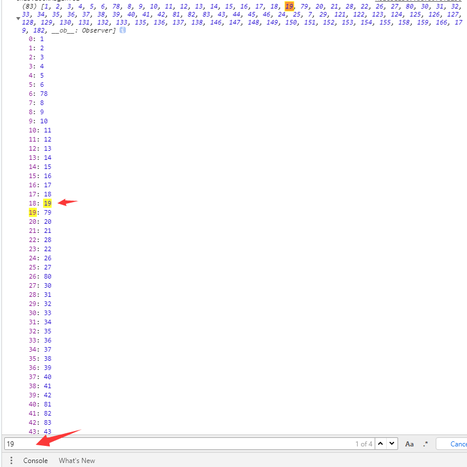This screenshot has height=467, width=467.
Task: Select array row "26: 80"
Action: (40, 276)
